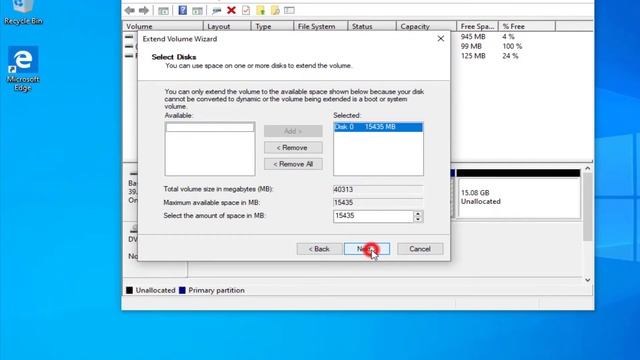Screen dimensions: 640x360
Task: Click the yellow folder with magnifier toolbar icon
Action: point(275,10)
